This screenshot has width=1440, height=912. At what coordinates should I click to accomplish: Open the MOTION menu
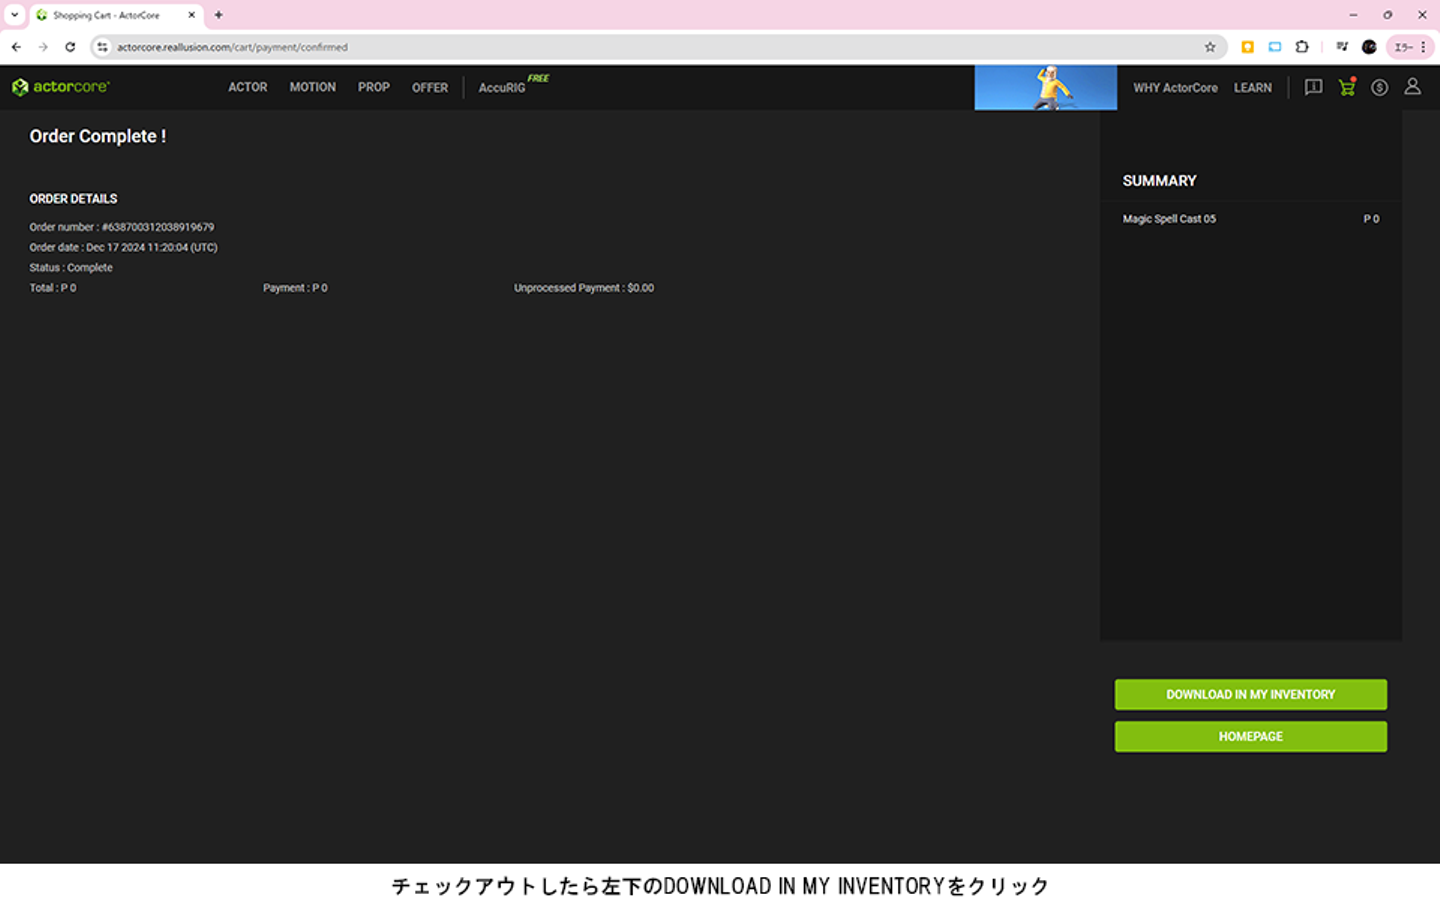pyautogui.click(x=313, y=88)
